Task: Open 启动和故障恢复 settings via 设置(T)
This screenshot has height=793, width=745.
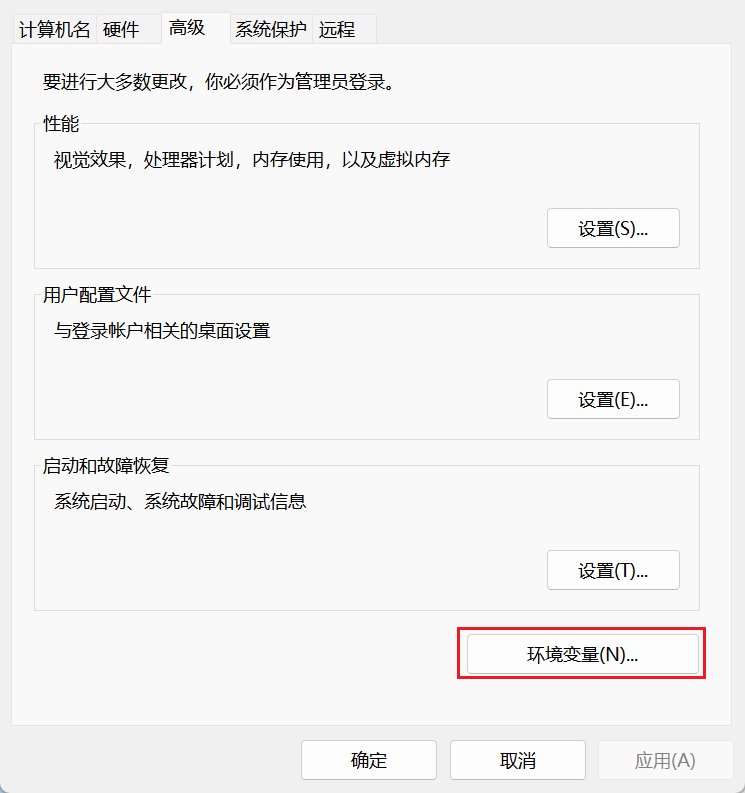Action: (613, 570)
